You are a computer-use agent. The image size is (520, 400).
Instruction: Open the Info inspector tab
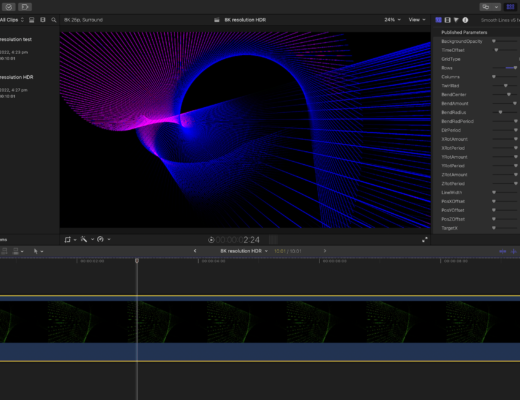(x=465, y=20)
